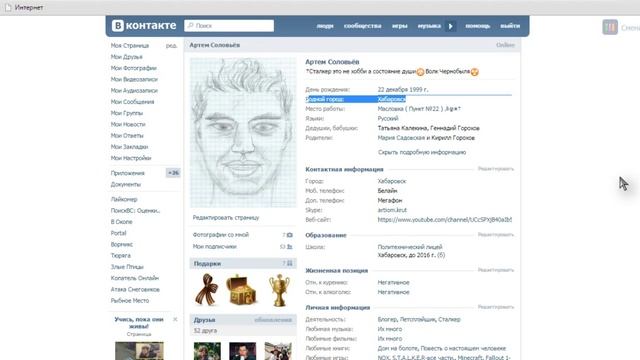Image resolution: width=640 pixels, height=360 pixels.
Task: Open the Рыбное Место app link
Action: point(130,300)
